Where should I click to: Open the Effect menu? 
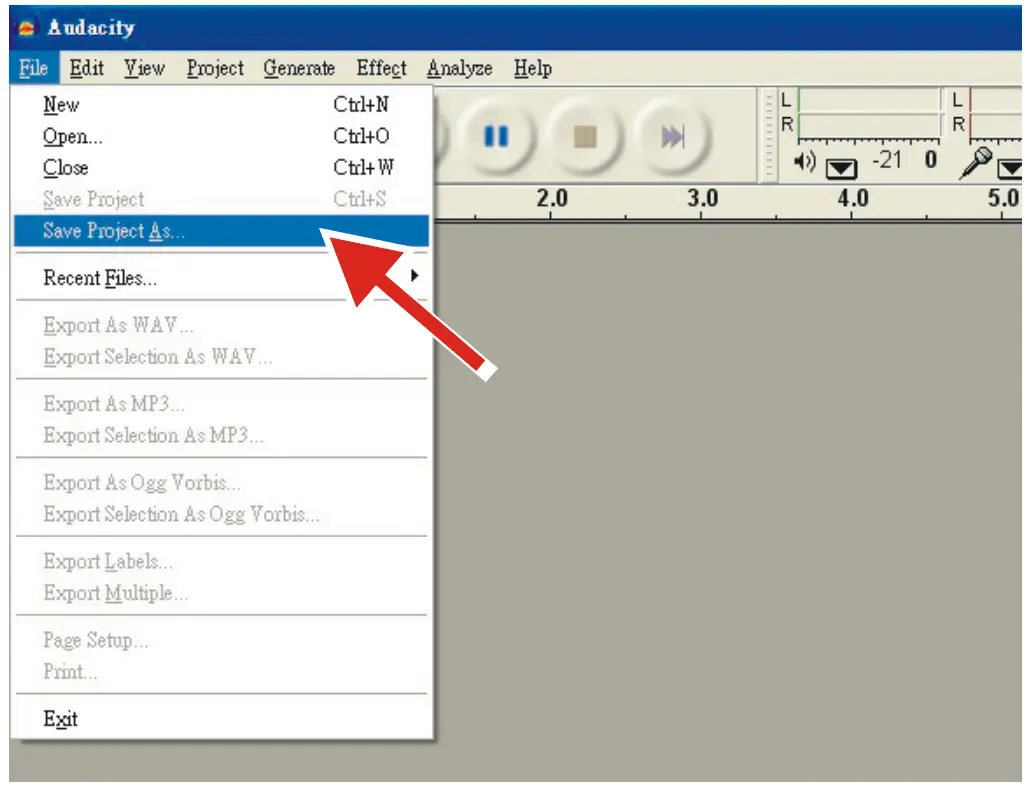(381, 68)
